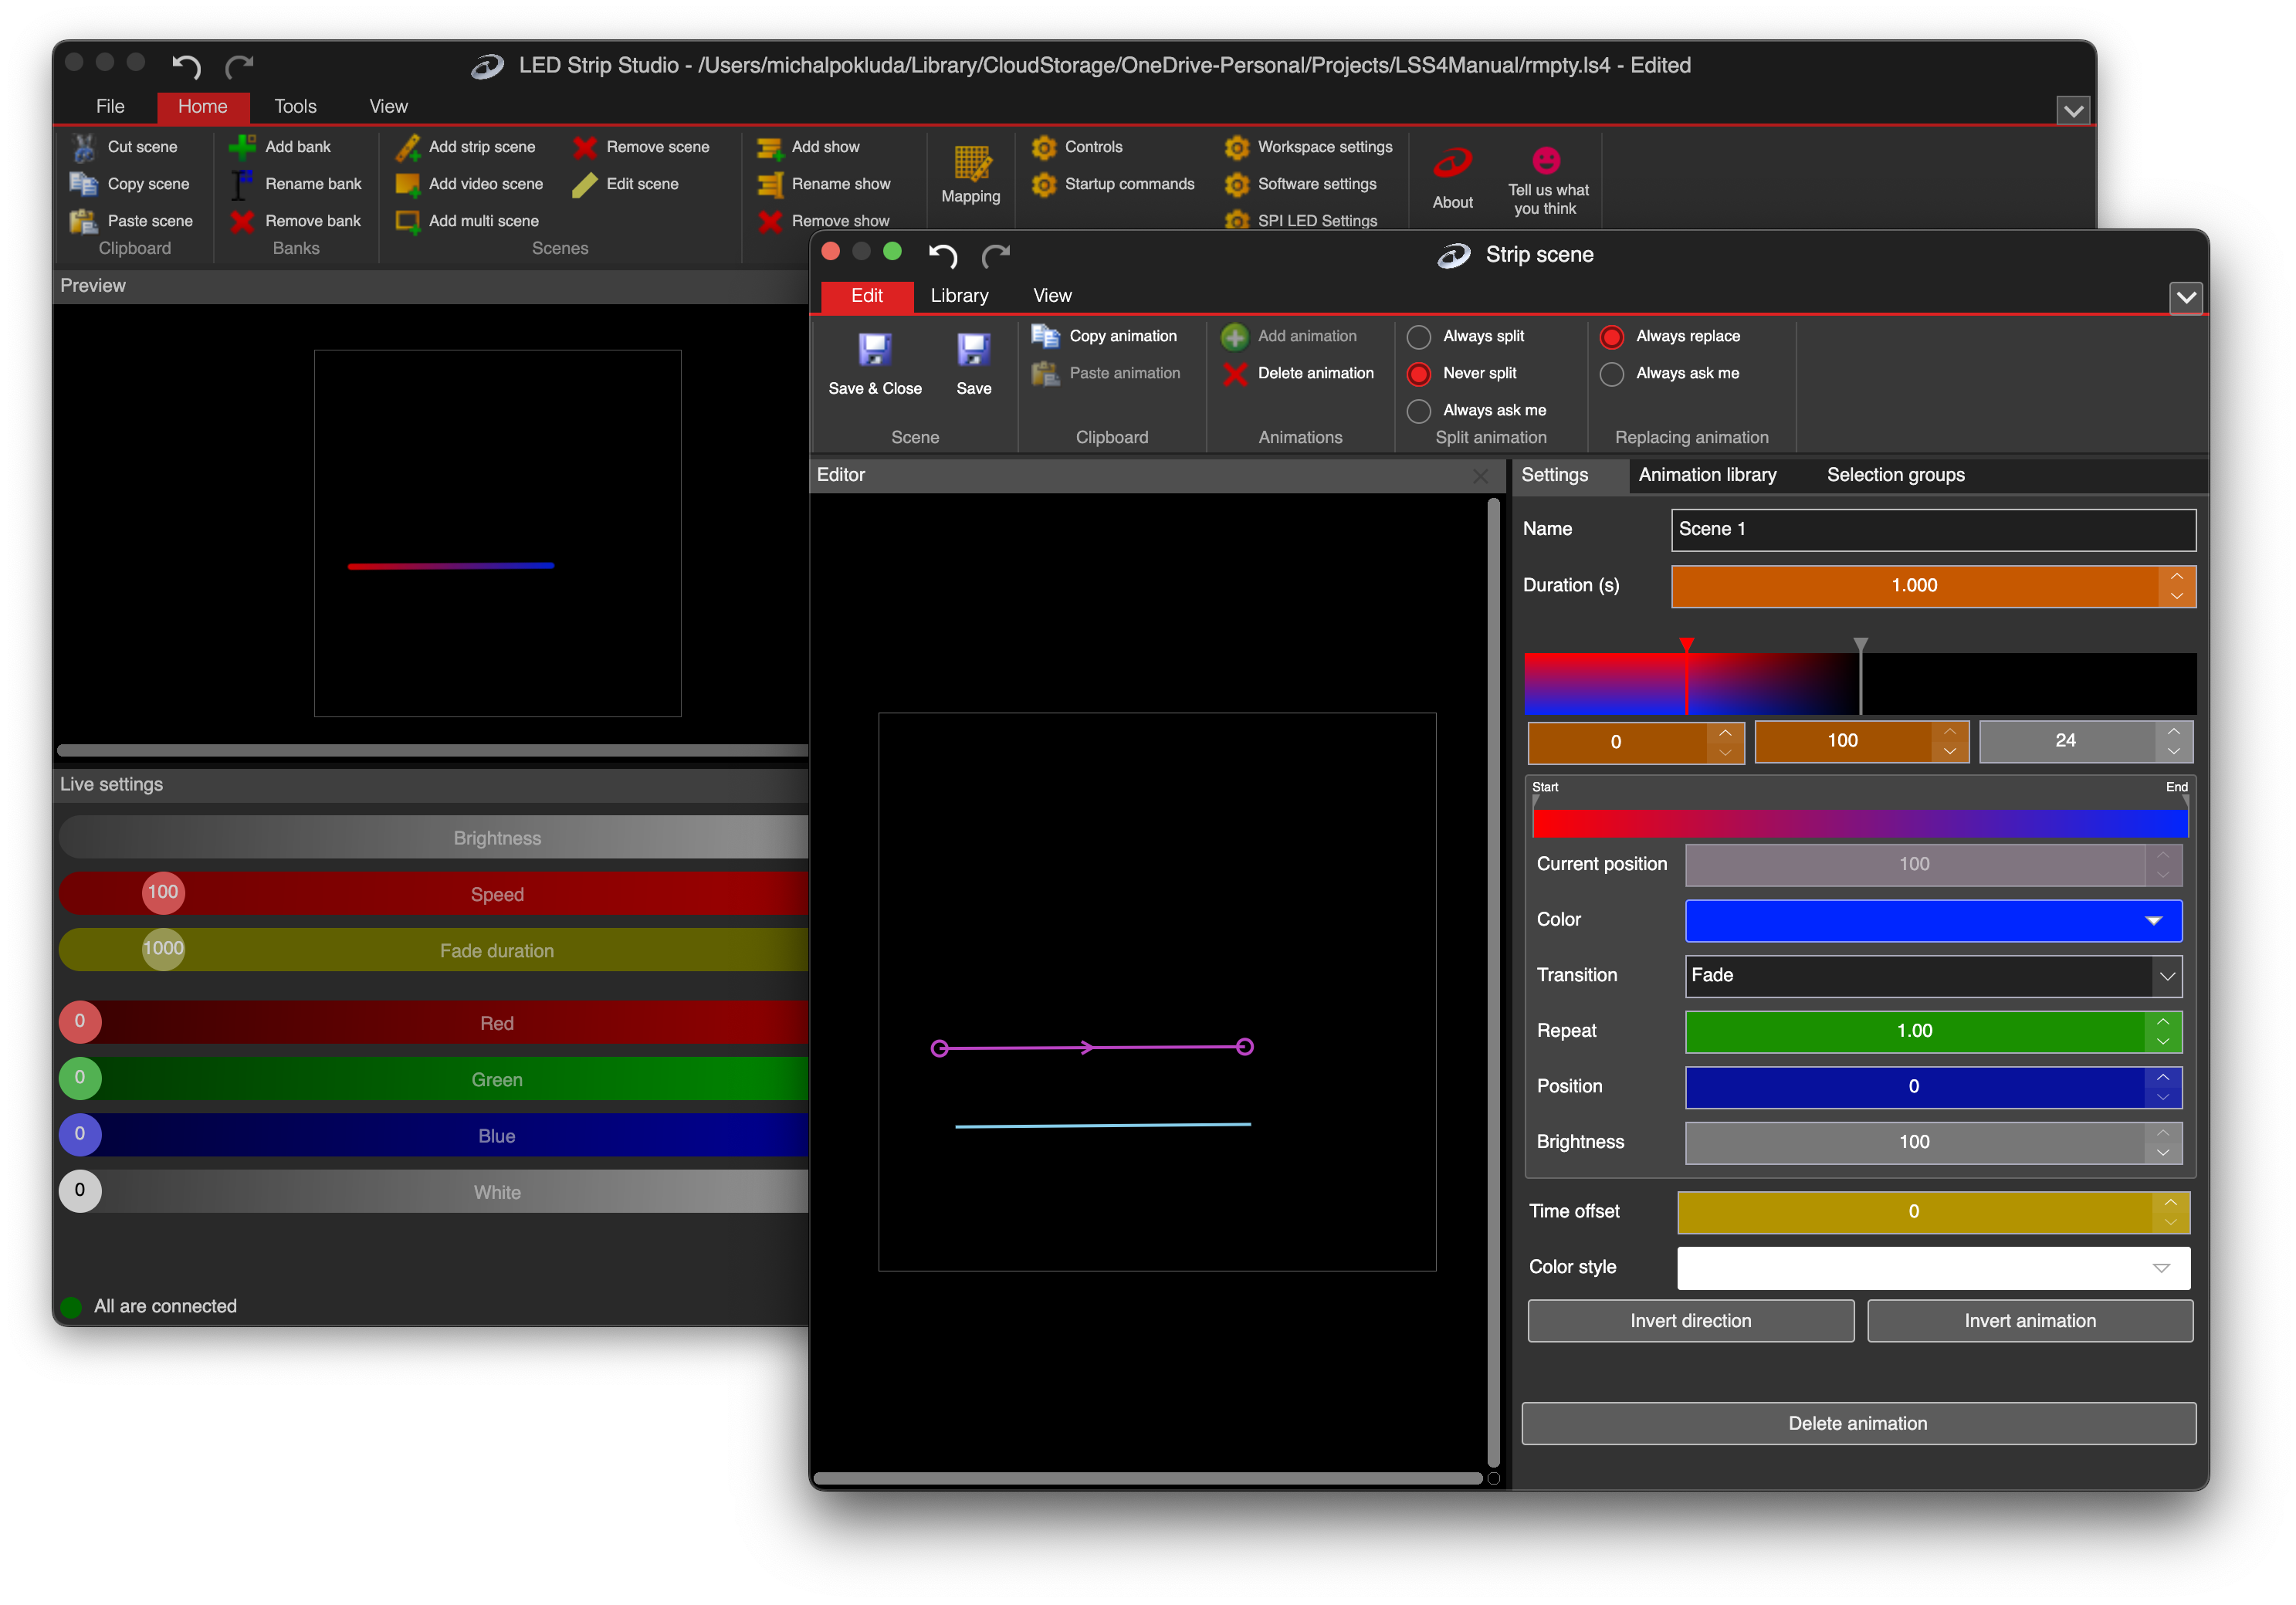Close the Editor panel with X
This screenshot has height=1605, width=2296.
[1480, 476]
